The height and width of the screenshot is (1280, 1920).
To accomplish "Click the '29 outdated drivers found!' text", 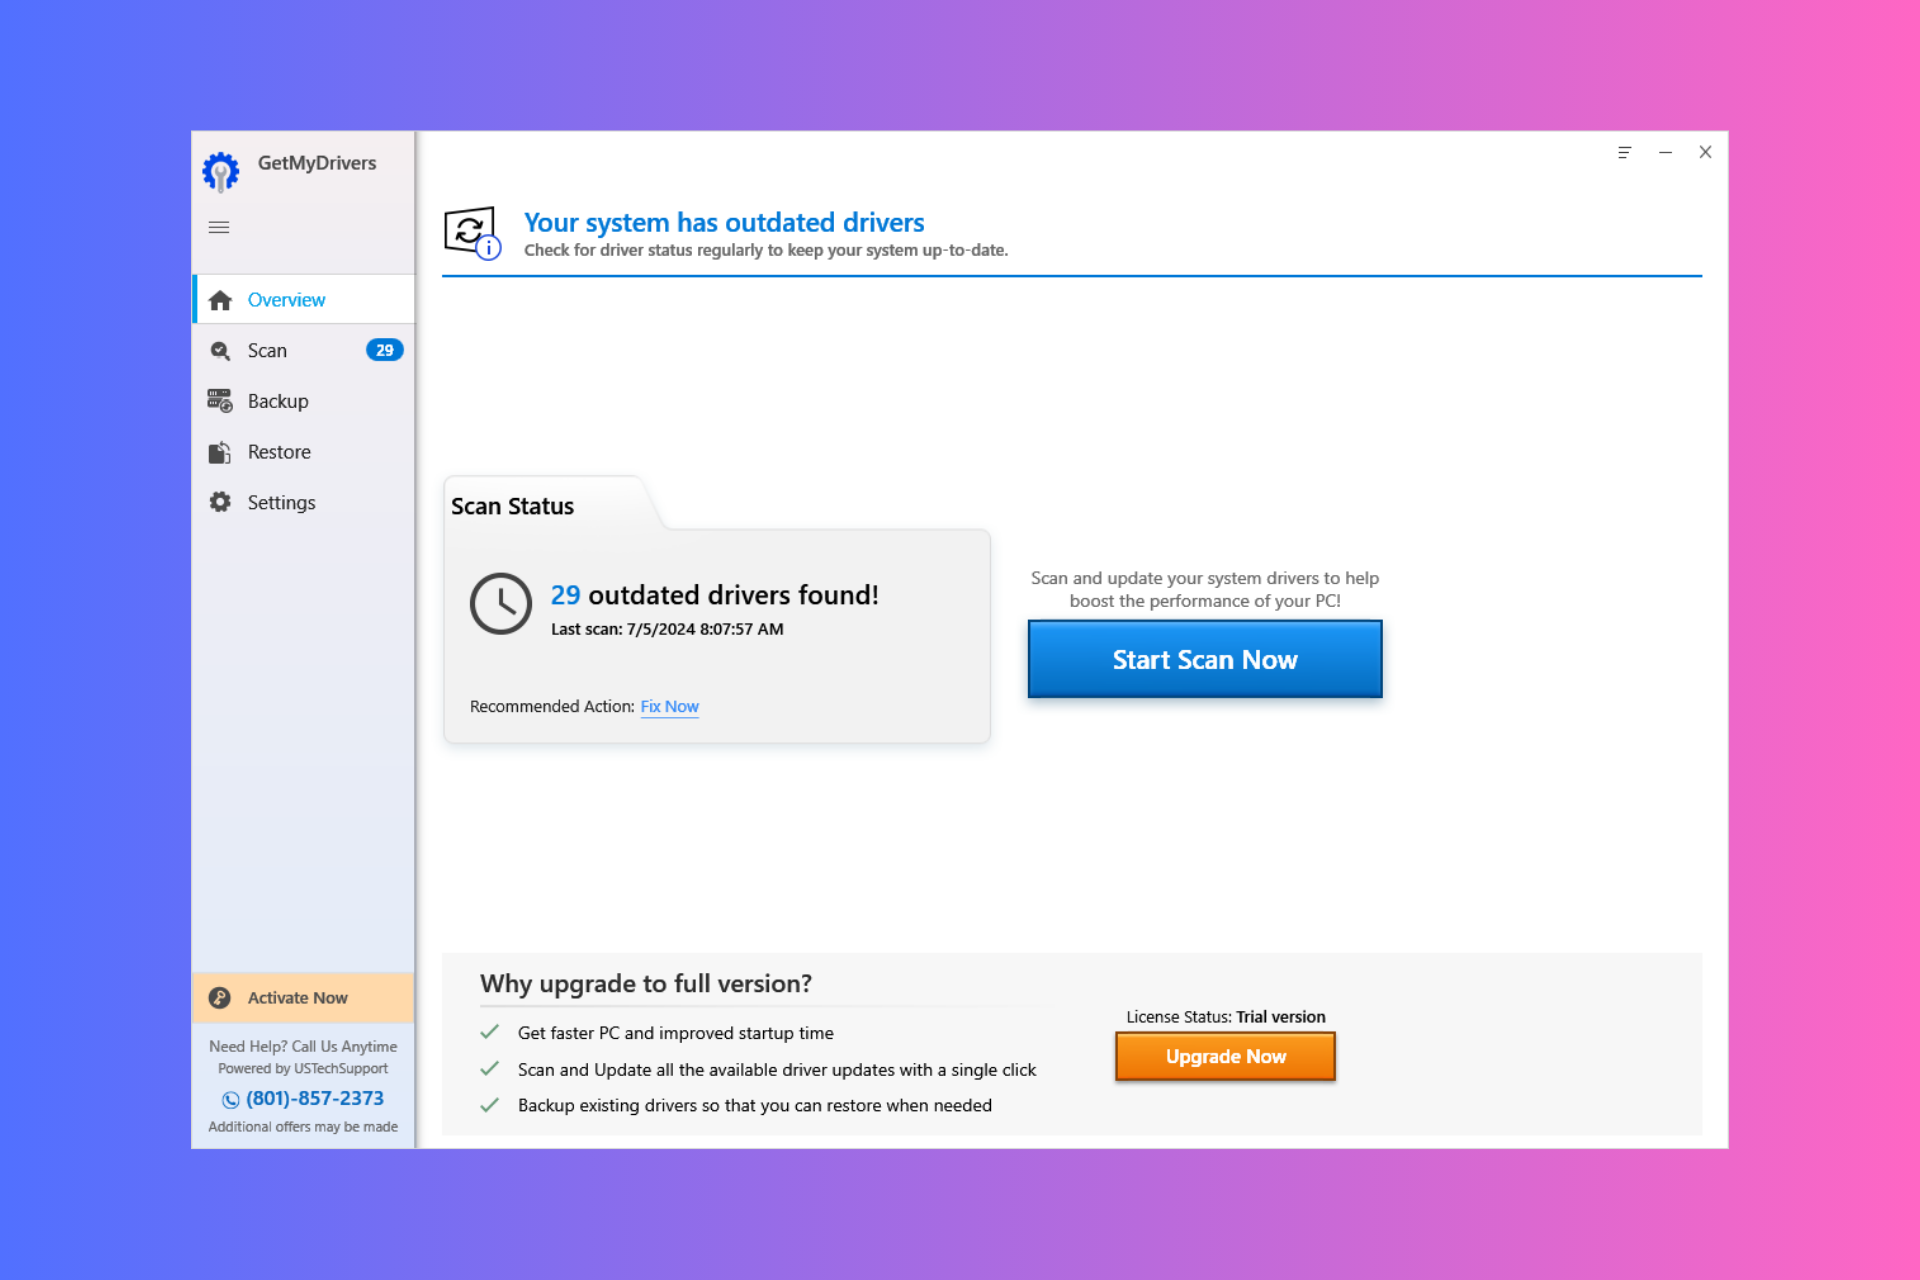I will point(714,595).
